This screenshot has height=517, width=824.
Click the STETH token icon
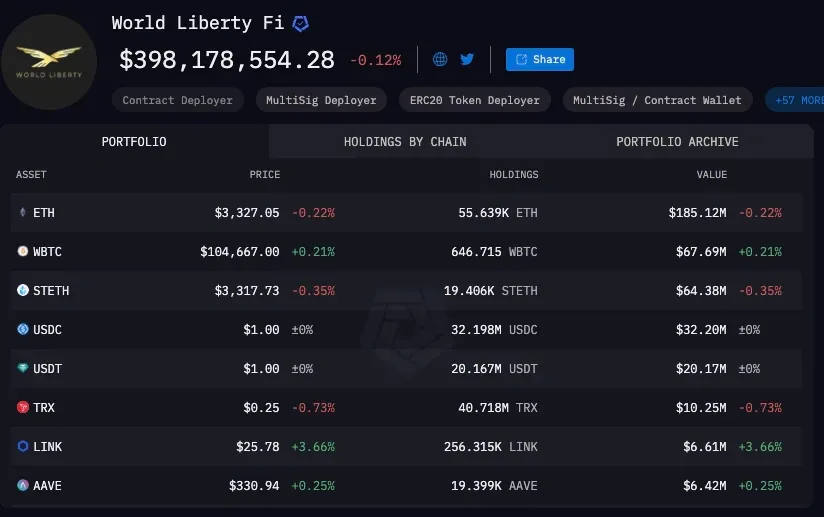pos(23,290)
